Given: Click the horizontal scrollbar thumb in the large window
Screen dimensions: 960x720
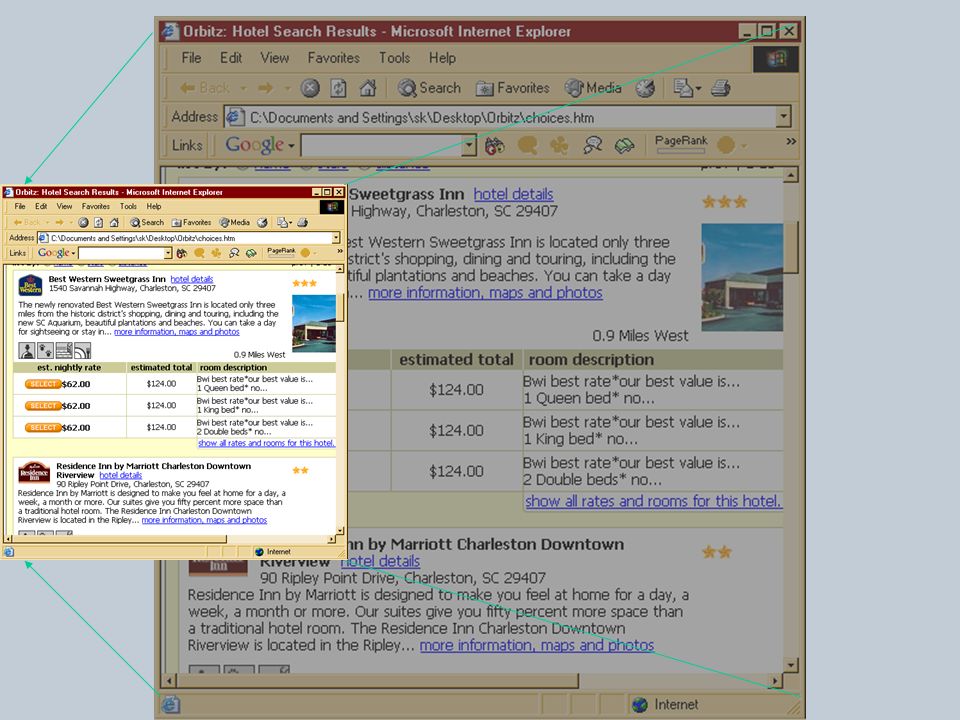Looking at the screenshot, I should tap(378, 680).
